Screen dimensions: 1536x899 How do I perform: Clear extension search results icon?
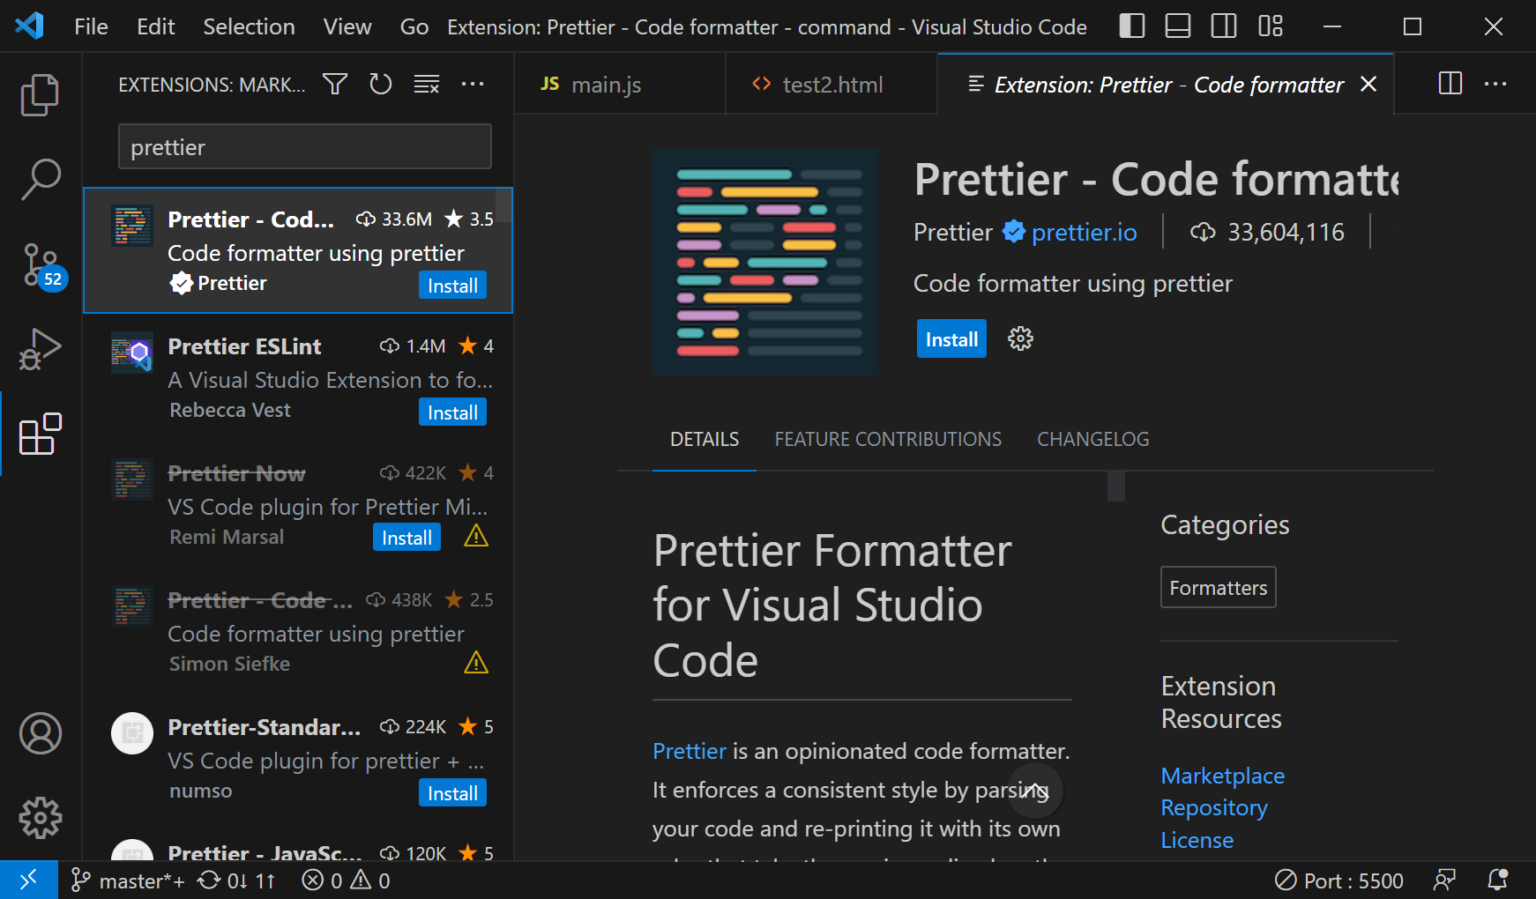[x=426, y=84]
